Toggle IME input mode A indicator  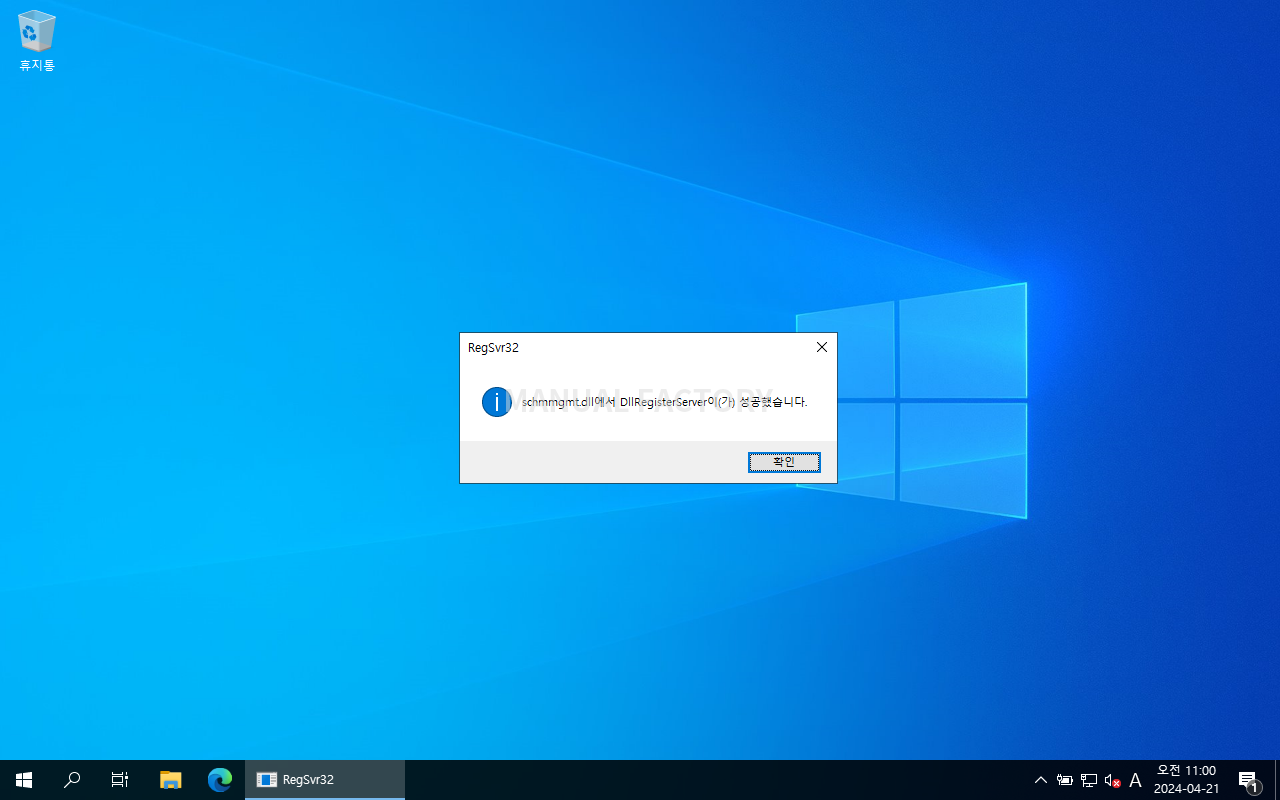click(x=1135, y=780)
